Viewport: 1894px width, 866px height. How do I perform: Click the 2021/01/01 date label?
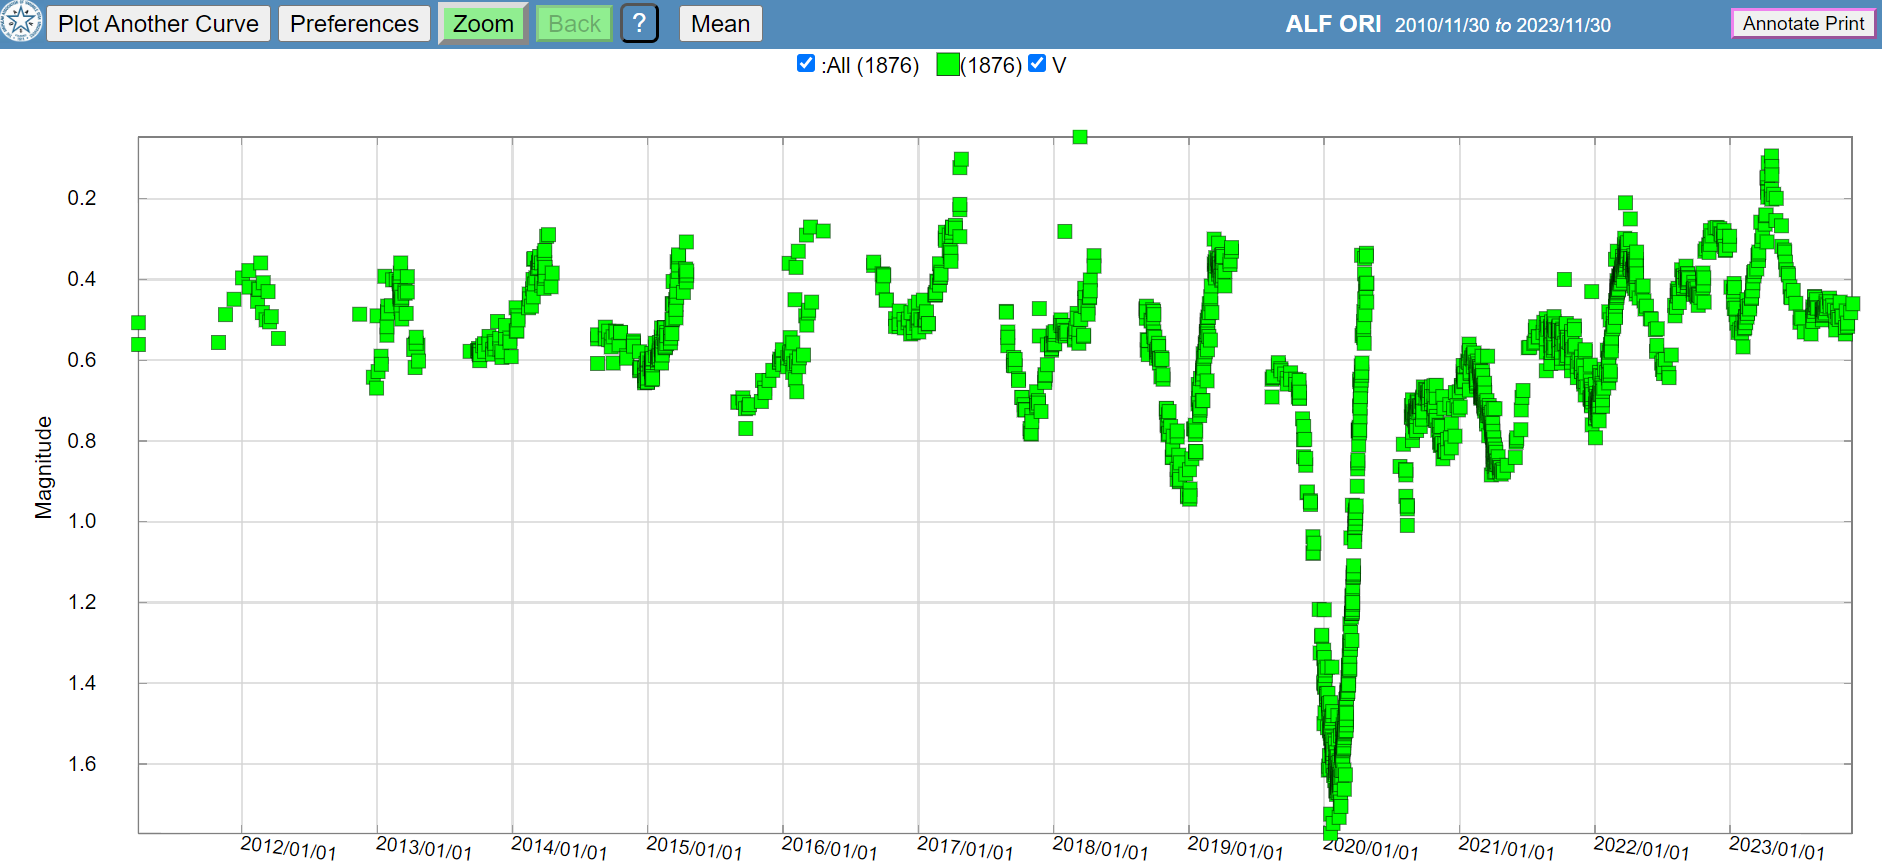click(1506, 848)
